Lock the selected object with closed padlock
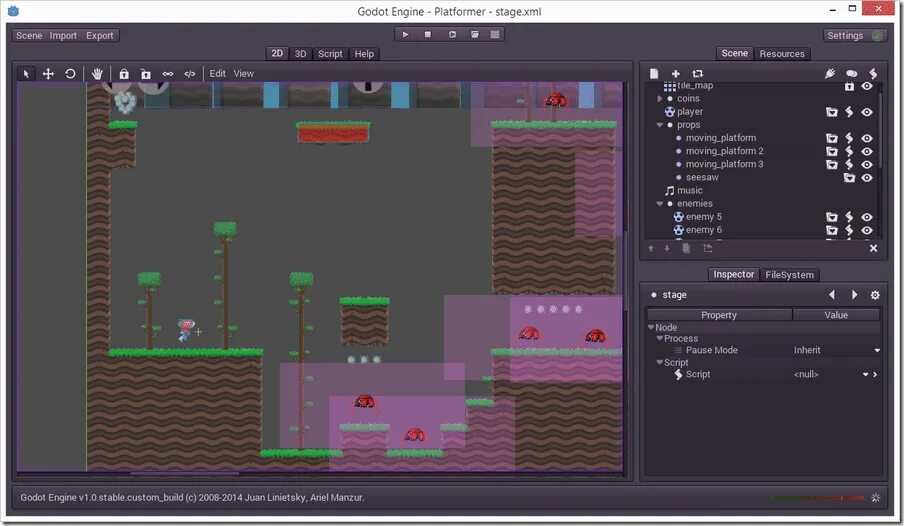 [124, 74]
